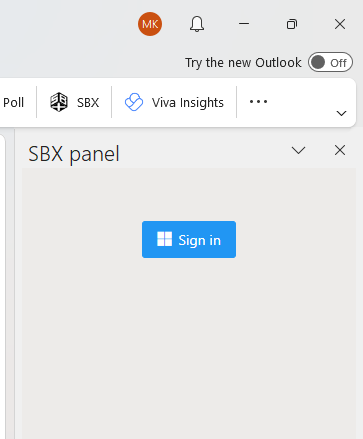This screenshot has height=439, width=363.
Task: Minimize the Outlook window
Action: (x=244, y=24)
